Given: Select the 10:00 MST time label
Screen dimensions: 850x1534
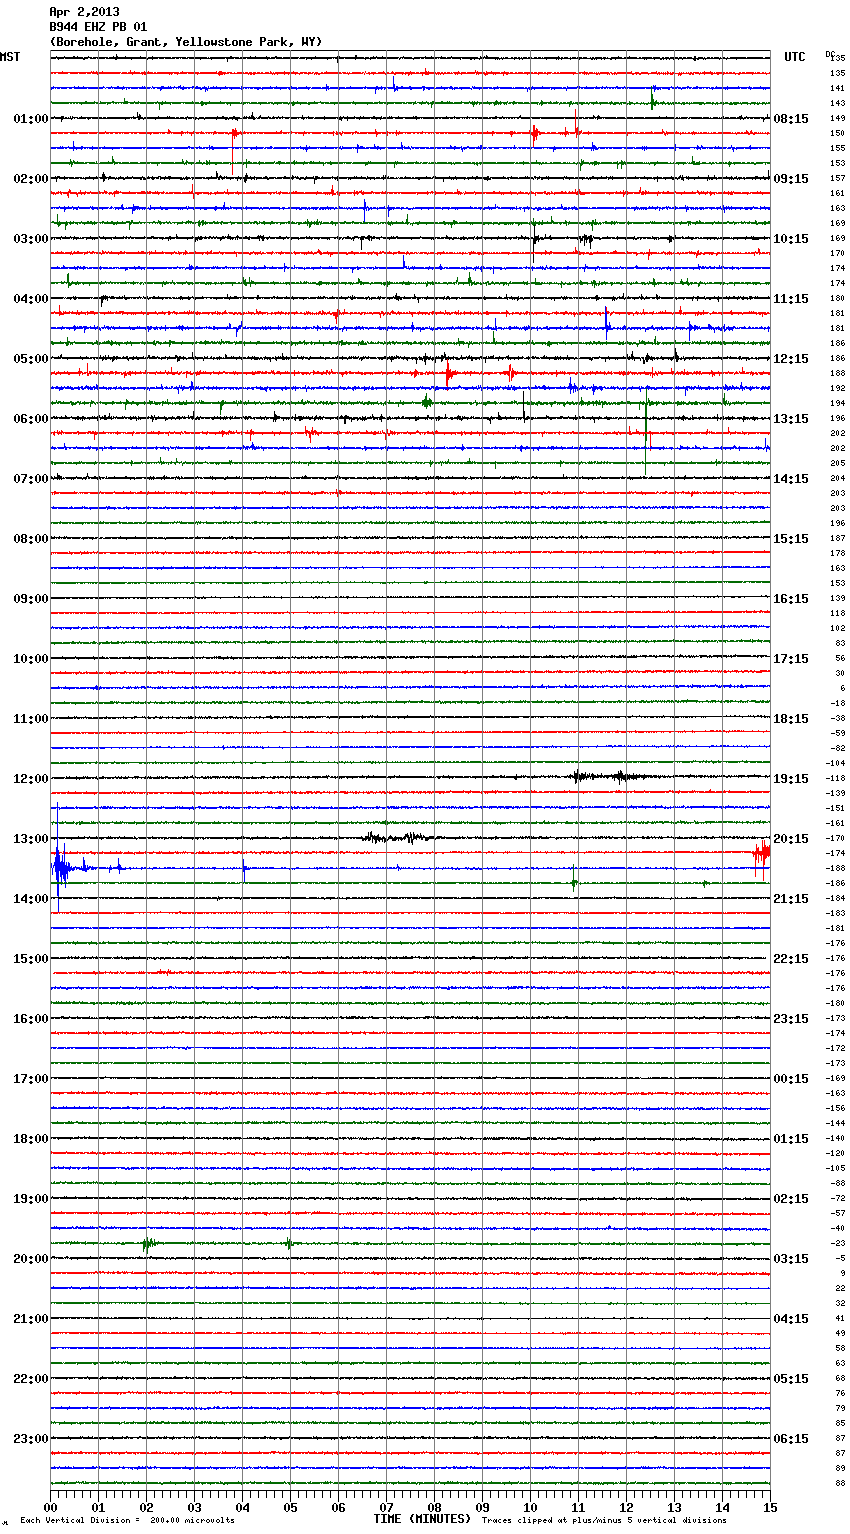Looking at the screenshot, I should pyautogui.click(x=31, y=659).
